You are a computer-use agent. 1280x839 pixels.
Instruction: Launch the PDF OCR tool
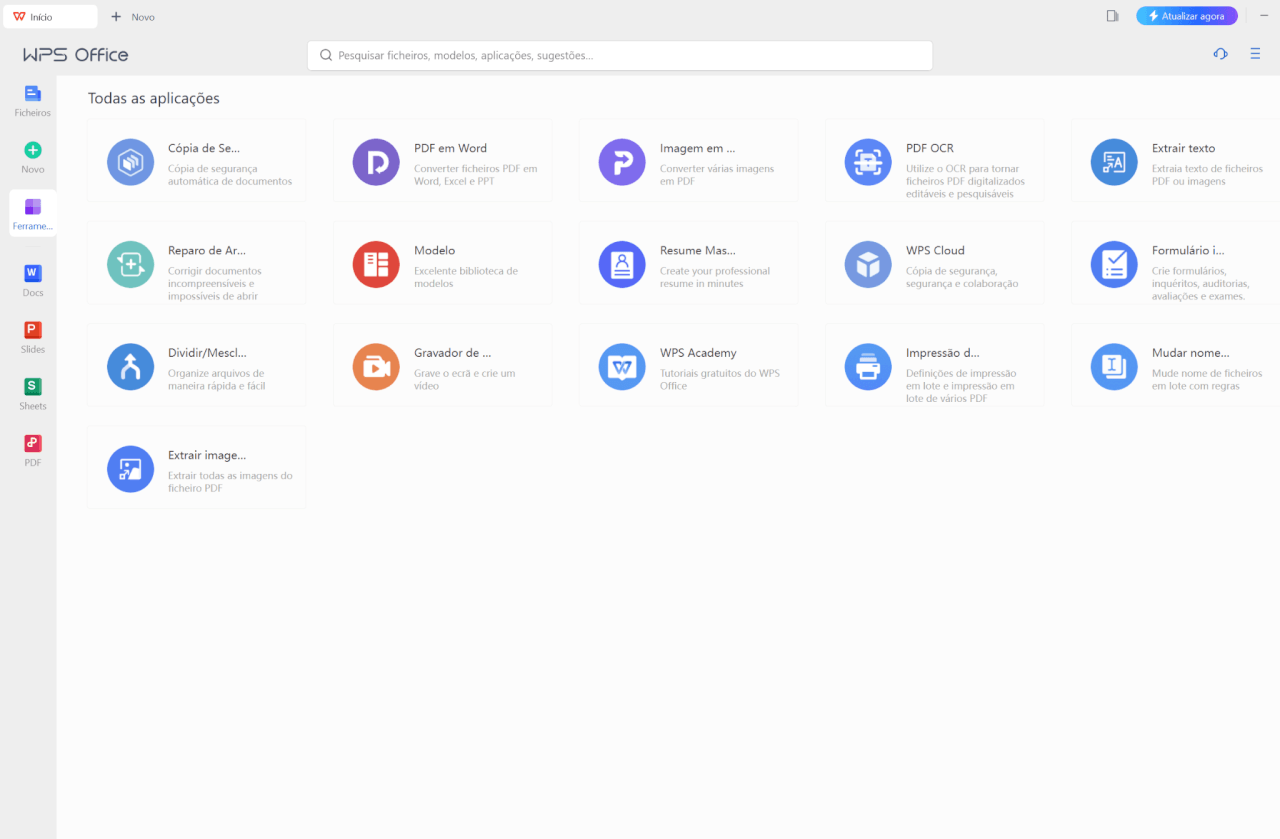coord(934,160)
